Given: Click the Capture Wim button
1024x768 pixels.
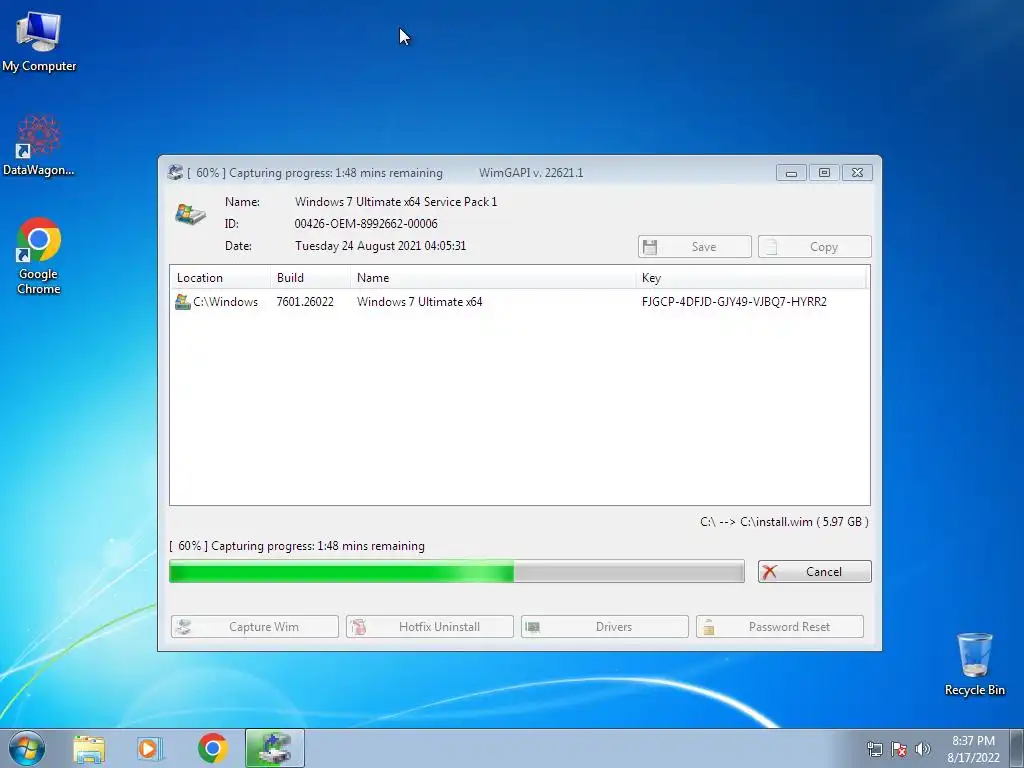Looking at the screenshot, I should point(255,626).
